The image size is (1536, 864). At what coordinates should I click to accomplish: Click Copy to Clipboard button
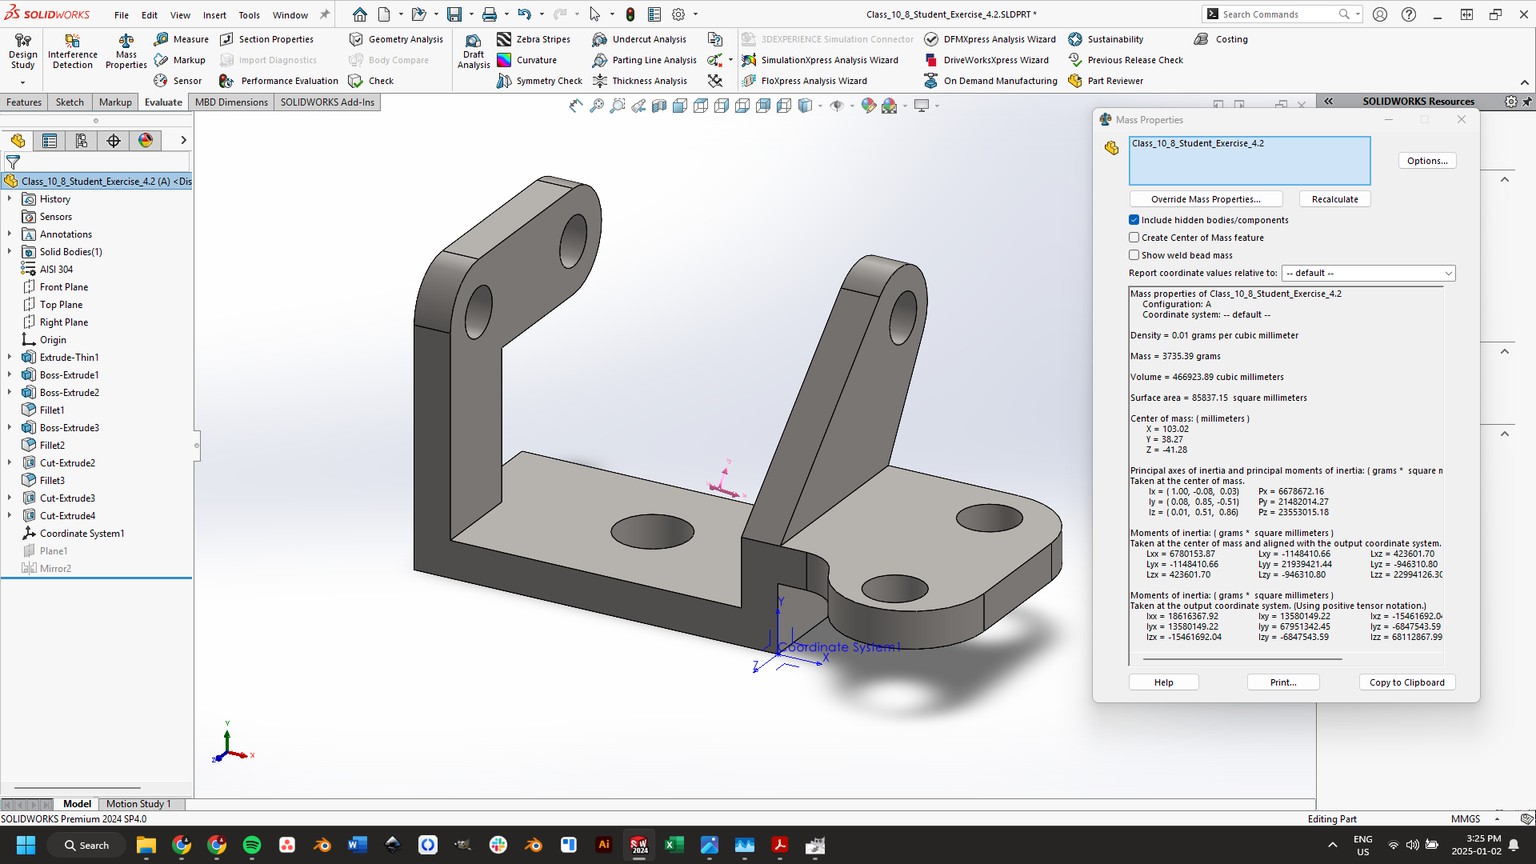(1407, 682)
